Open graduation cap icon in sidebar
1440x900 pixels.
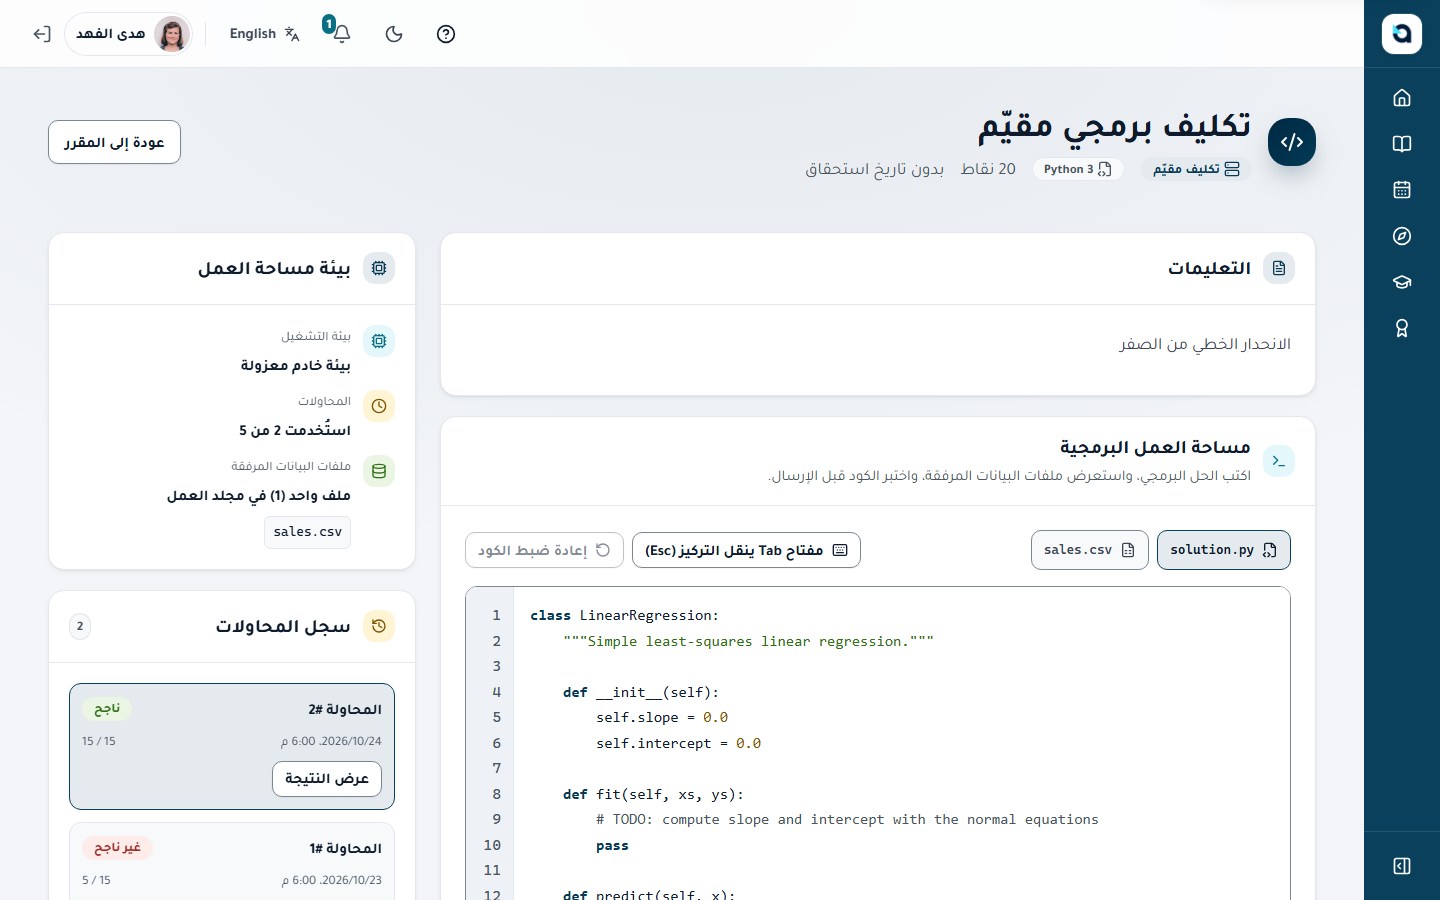[x=1402, y=282]
